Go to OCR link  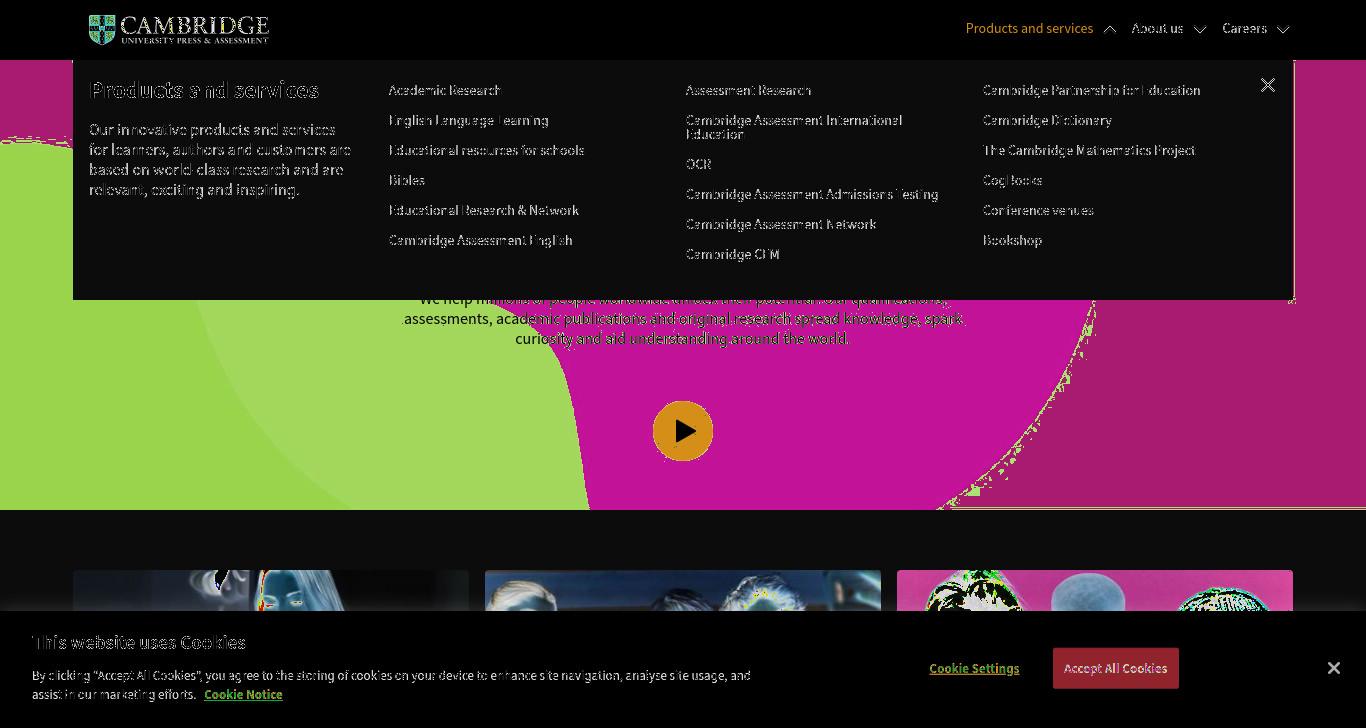tap(698, 164)
